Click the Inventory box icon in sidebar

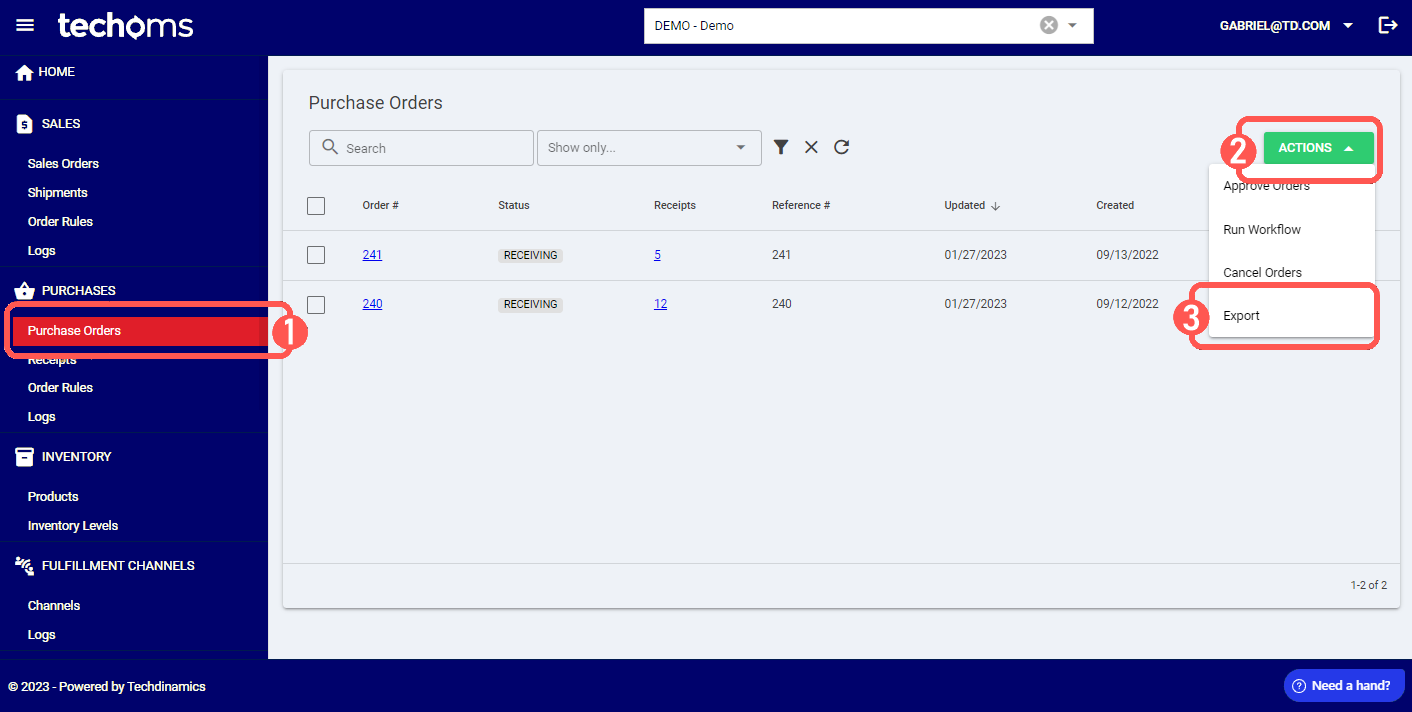click(23, 456)
